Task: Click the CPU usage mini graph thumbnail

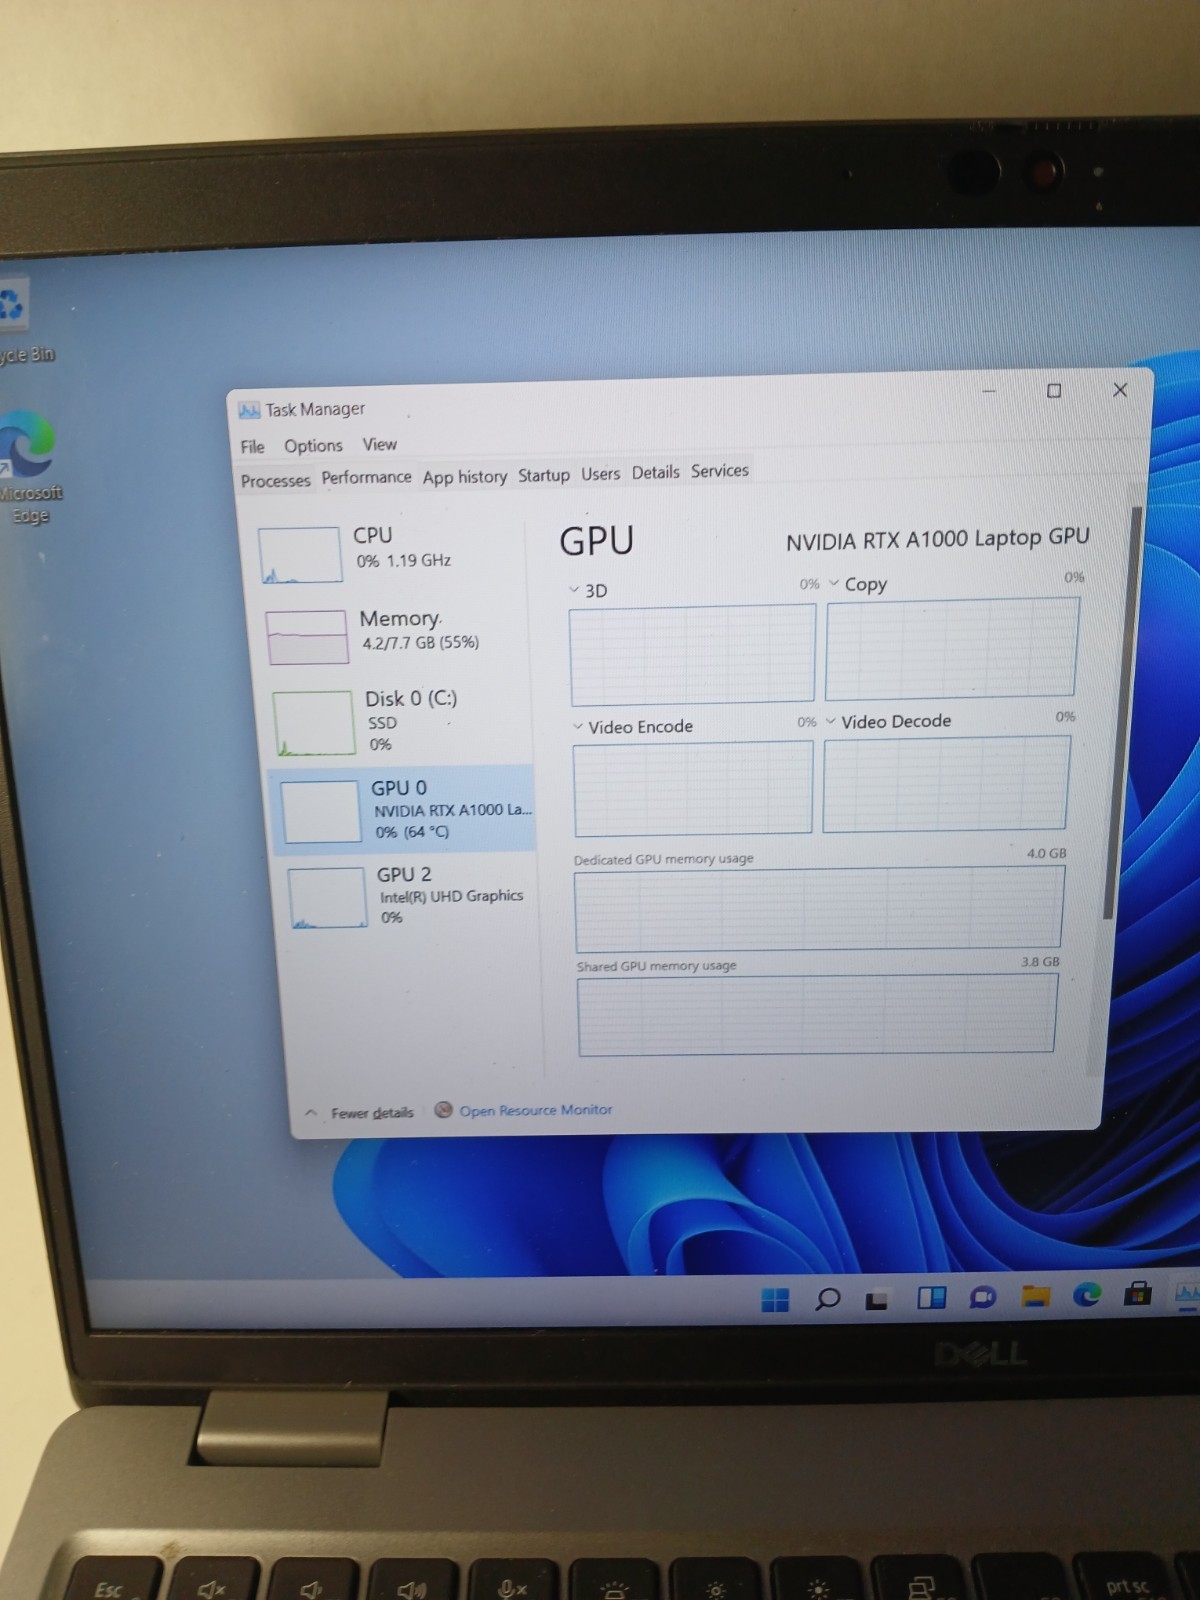Action: (300, 555)
